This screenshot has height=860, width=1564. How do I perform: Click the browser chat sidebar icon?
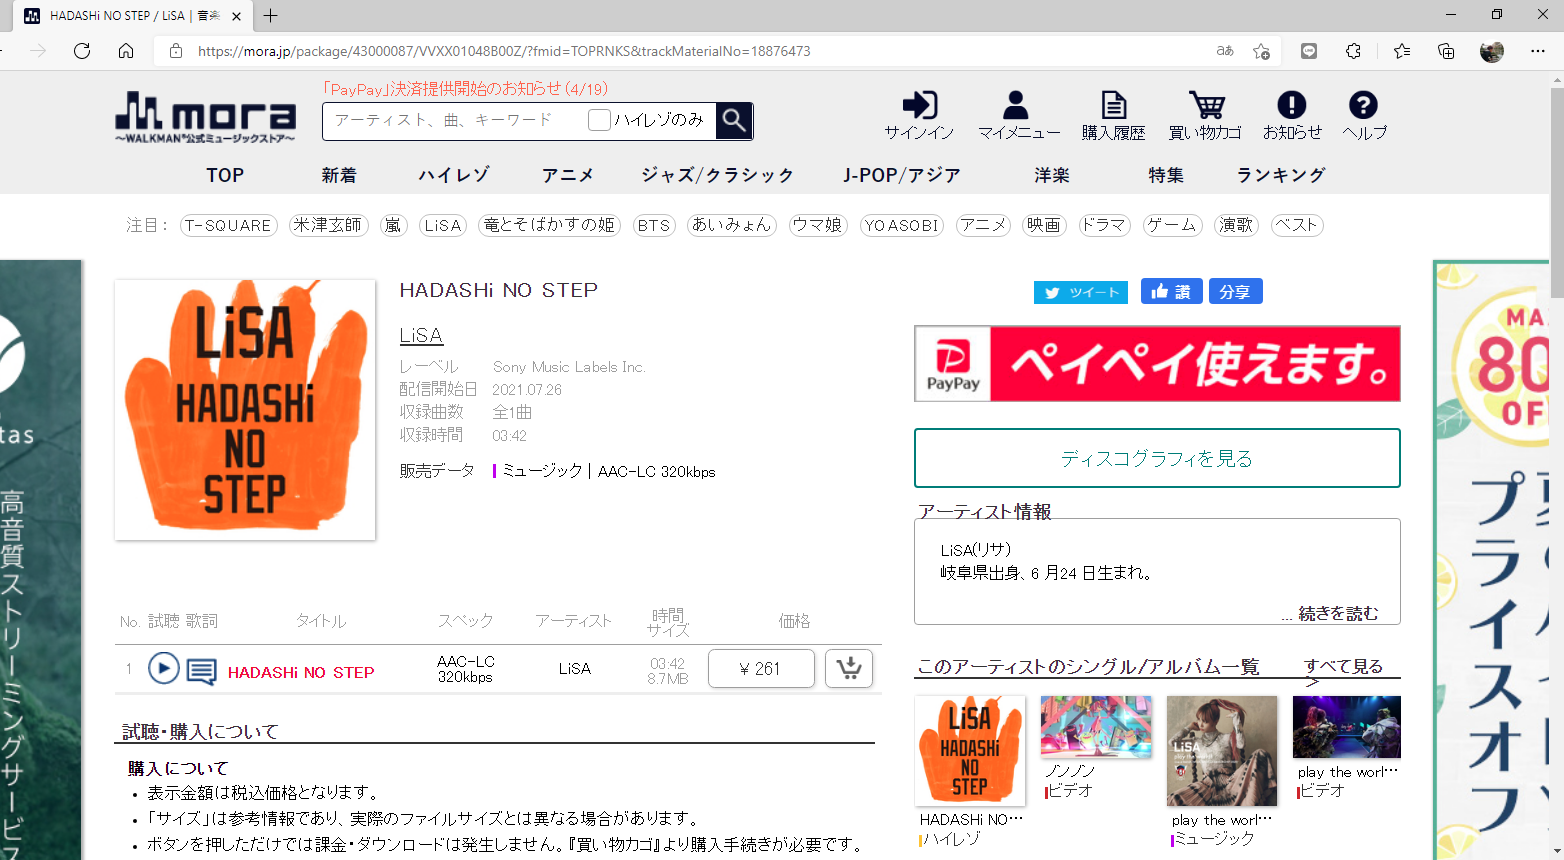(1309, 51)
